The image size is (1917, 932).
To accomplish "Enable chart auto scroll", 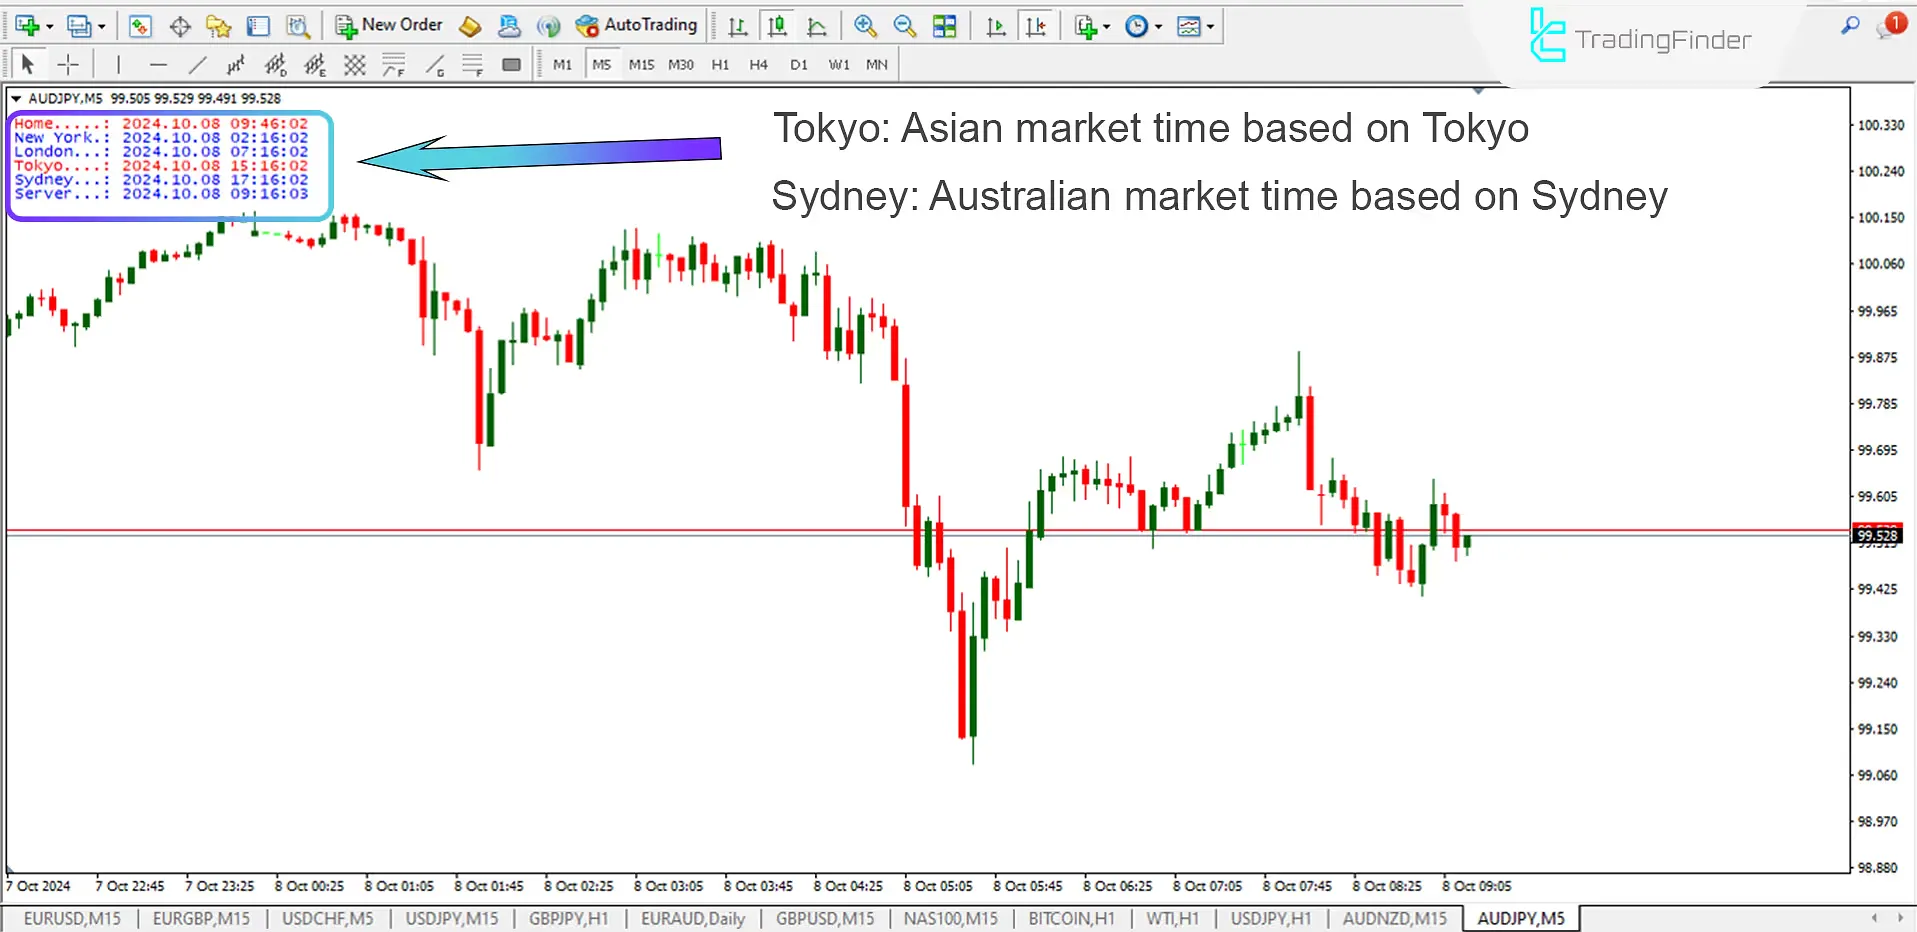I will click(994, 26).
